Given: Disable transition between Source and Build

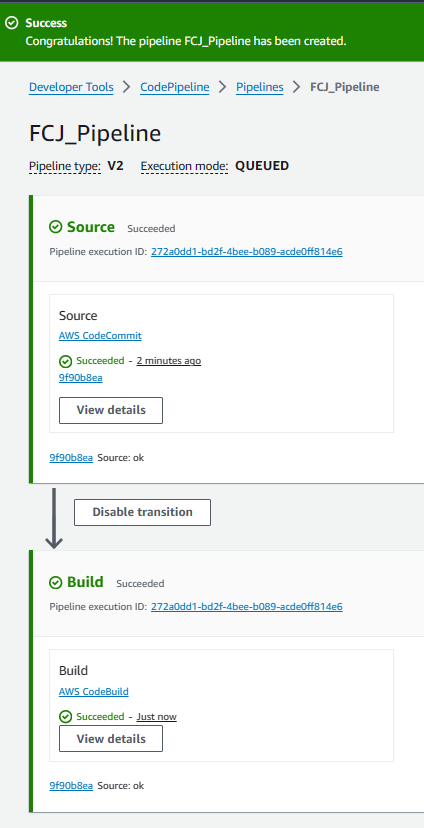Looking at the screenshot, I should click(143, 512).
